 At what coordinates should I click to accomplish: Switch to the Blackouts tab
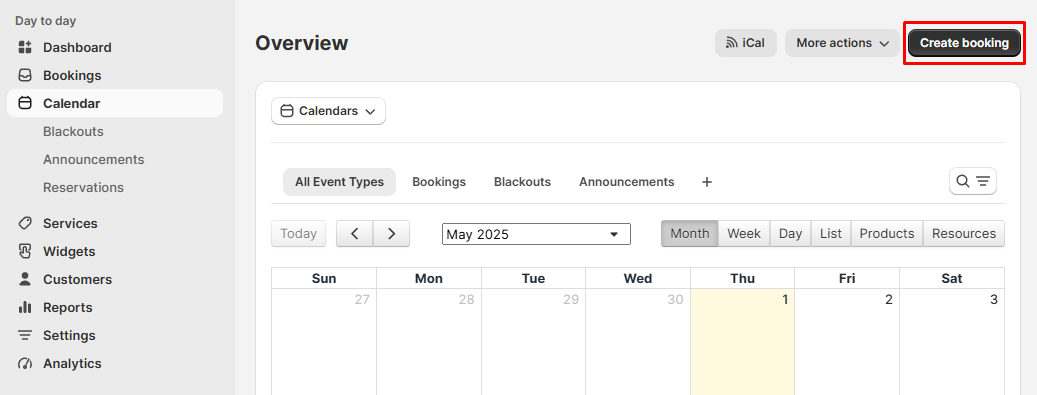[x=522, y=182]
